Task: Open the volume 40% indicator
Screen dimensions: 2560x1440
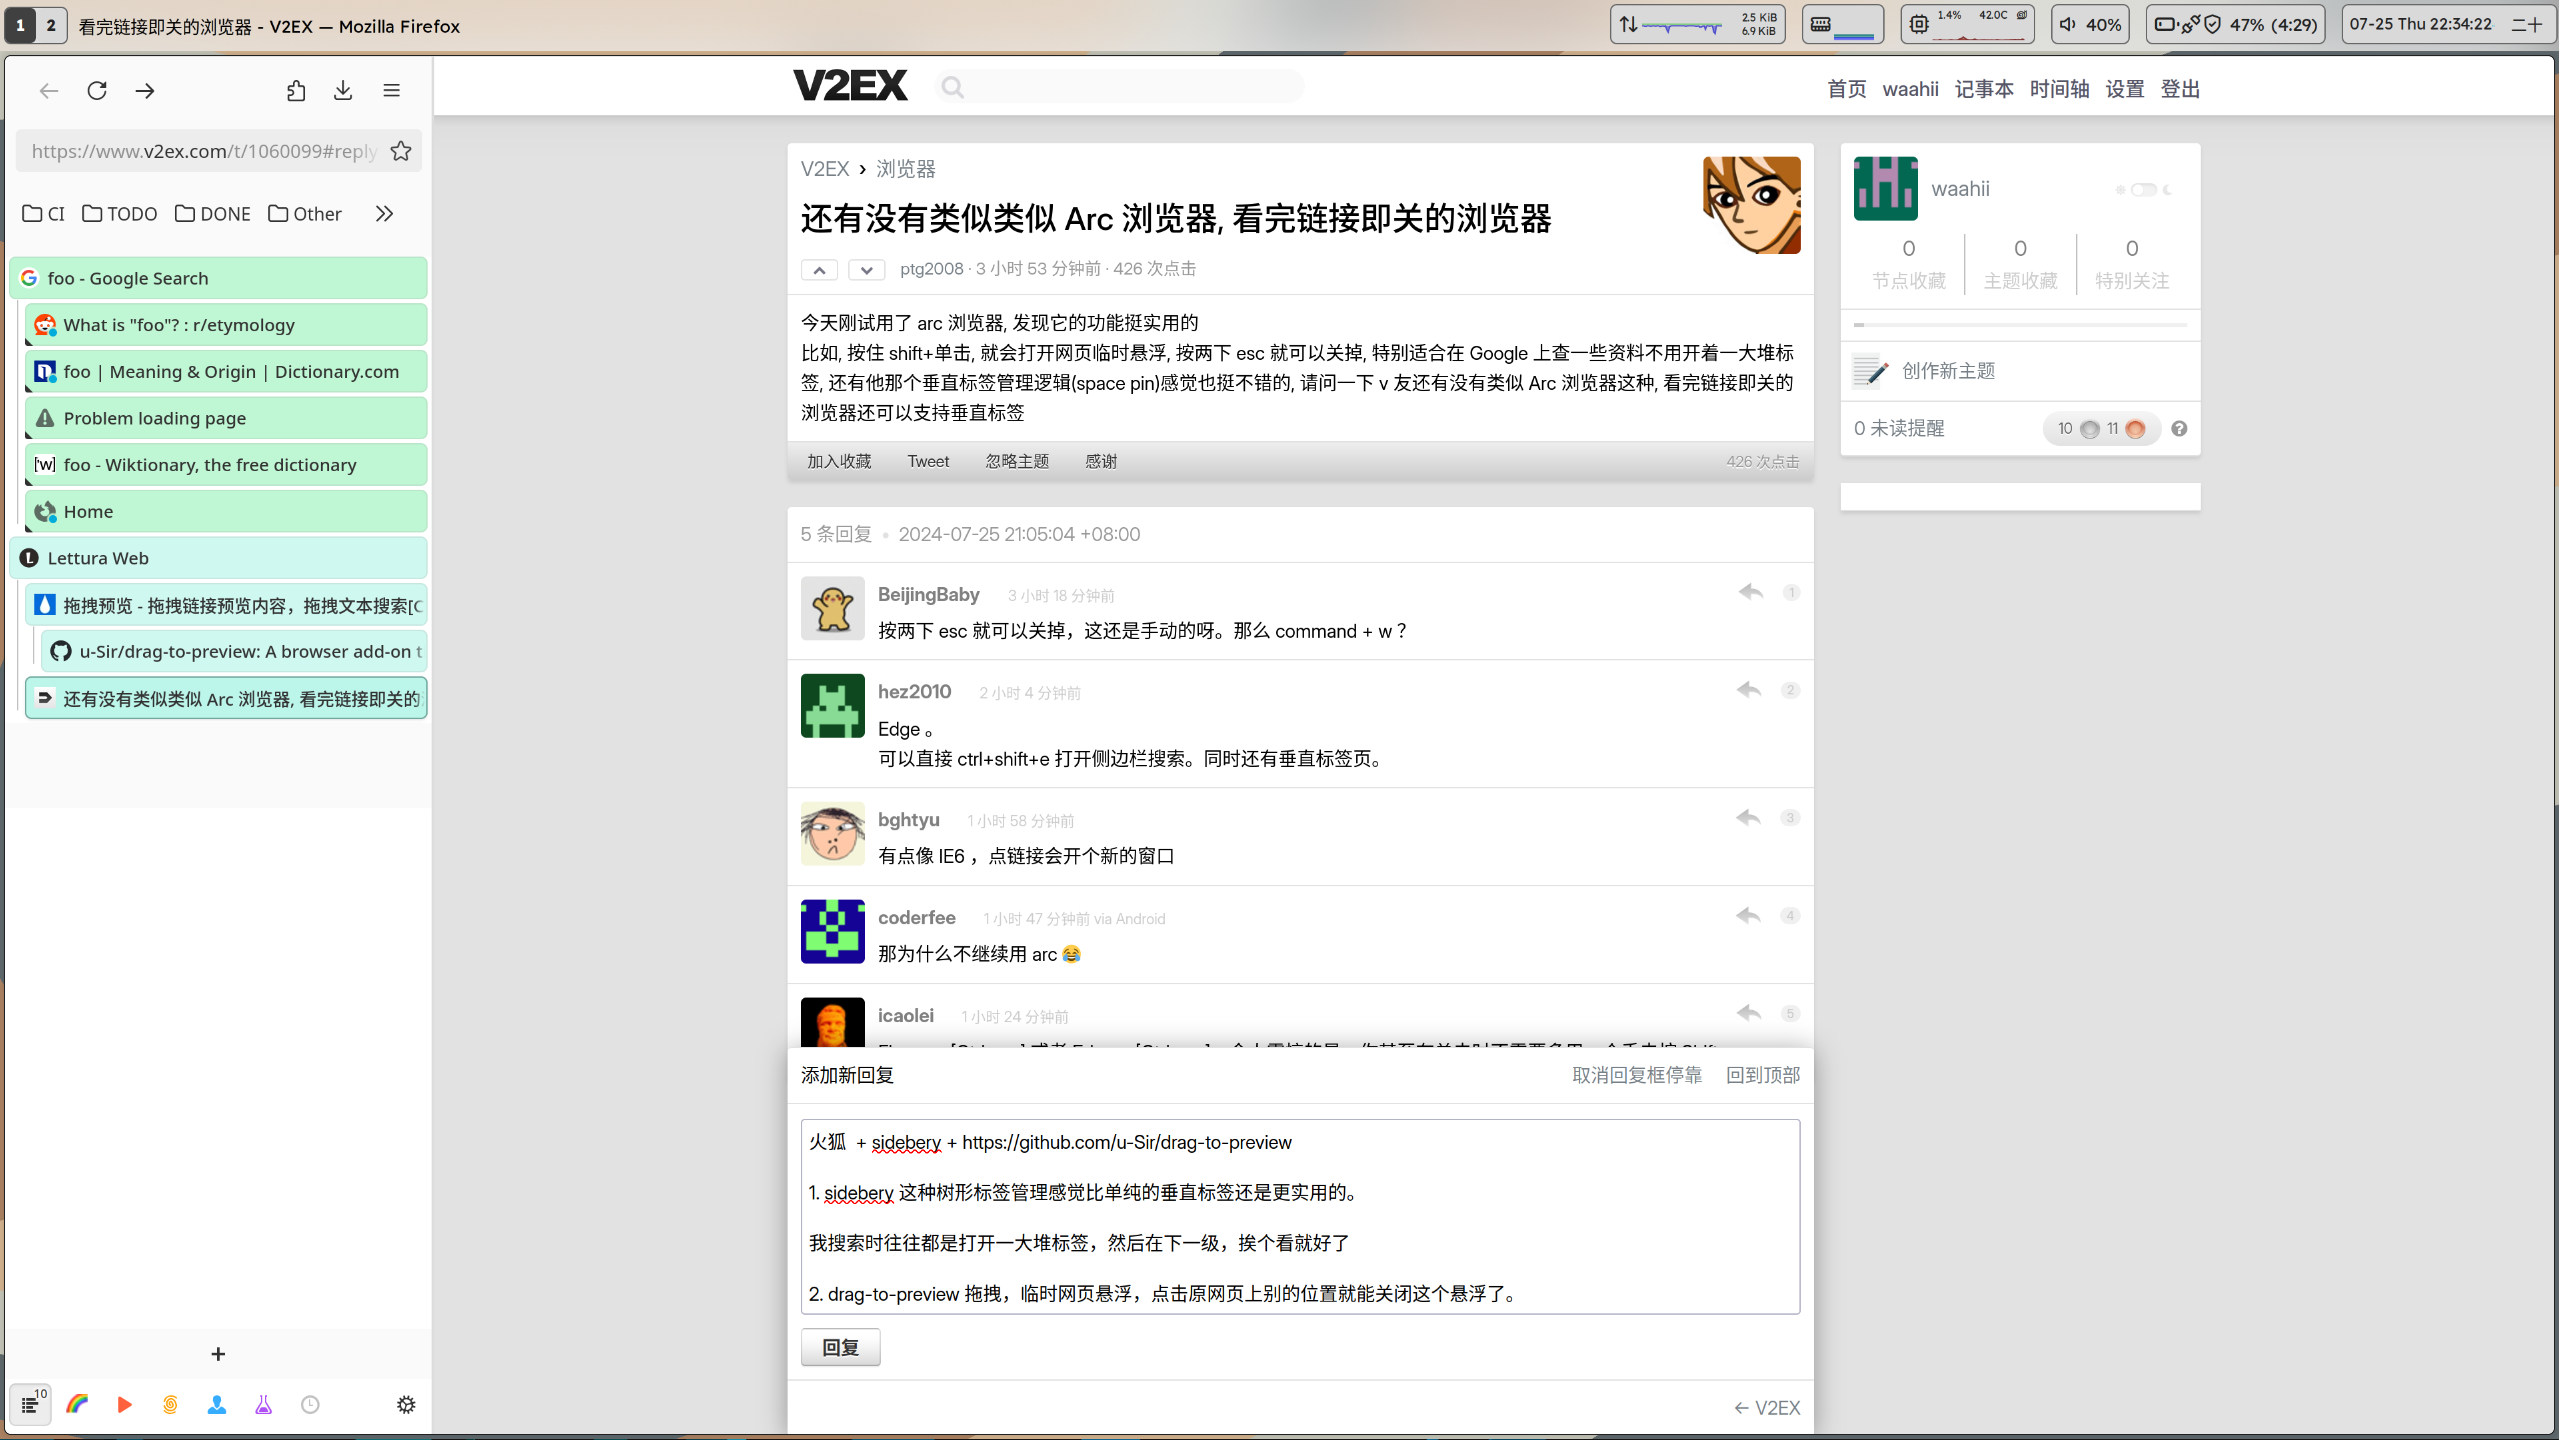Action: [2090, 25]
